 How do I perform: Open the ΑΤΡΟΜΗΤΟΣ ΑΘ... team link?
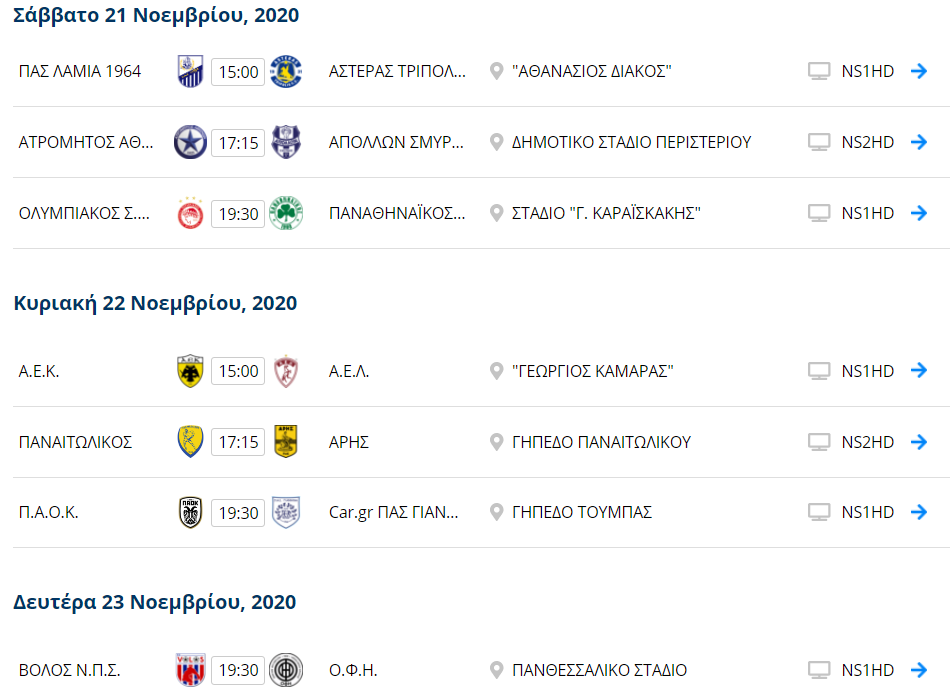click(x=87, y=142)
